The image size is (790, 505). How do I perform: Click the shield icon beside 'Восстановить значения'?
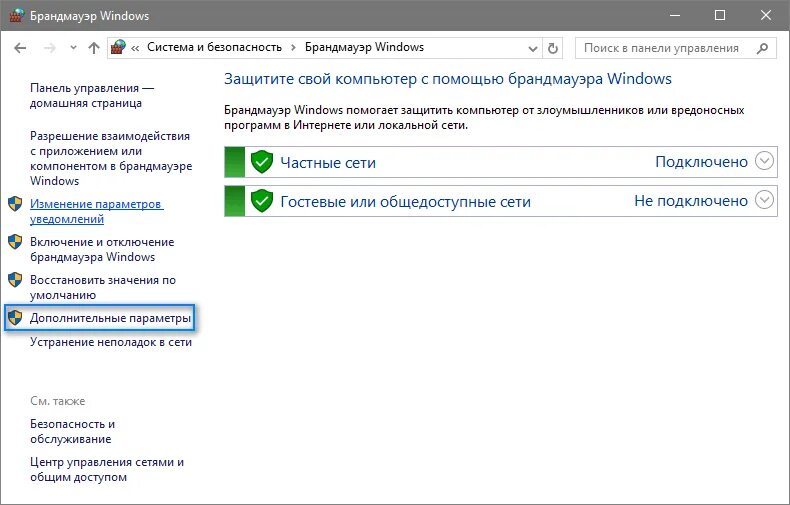click(x=15, y=279)
